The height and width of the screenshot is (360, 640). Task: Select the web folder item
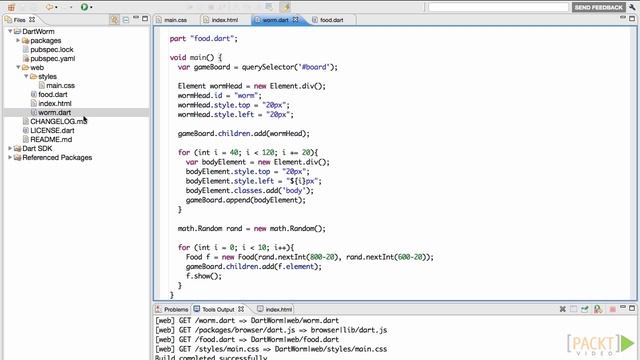[x=37, y=67]
